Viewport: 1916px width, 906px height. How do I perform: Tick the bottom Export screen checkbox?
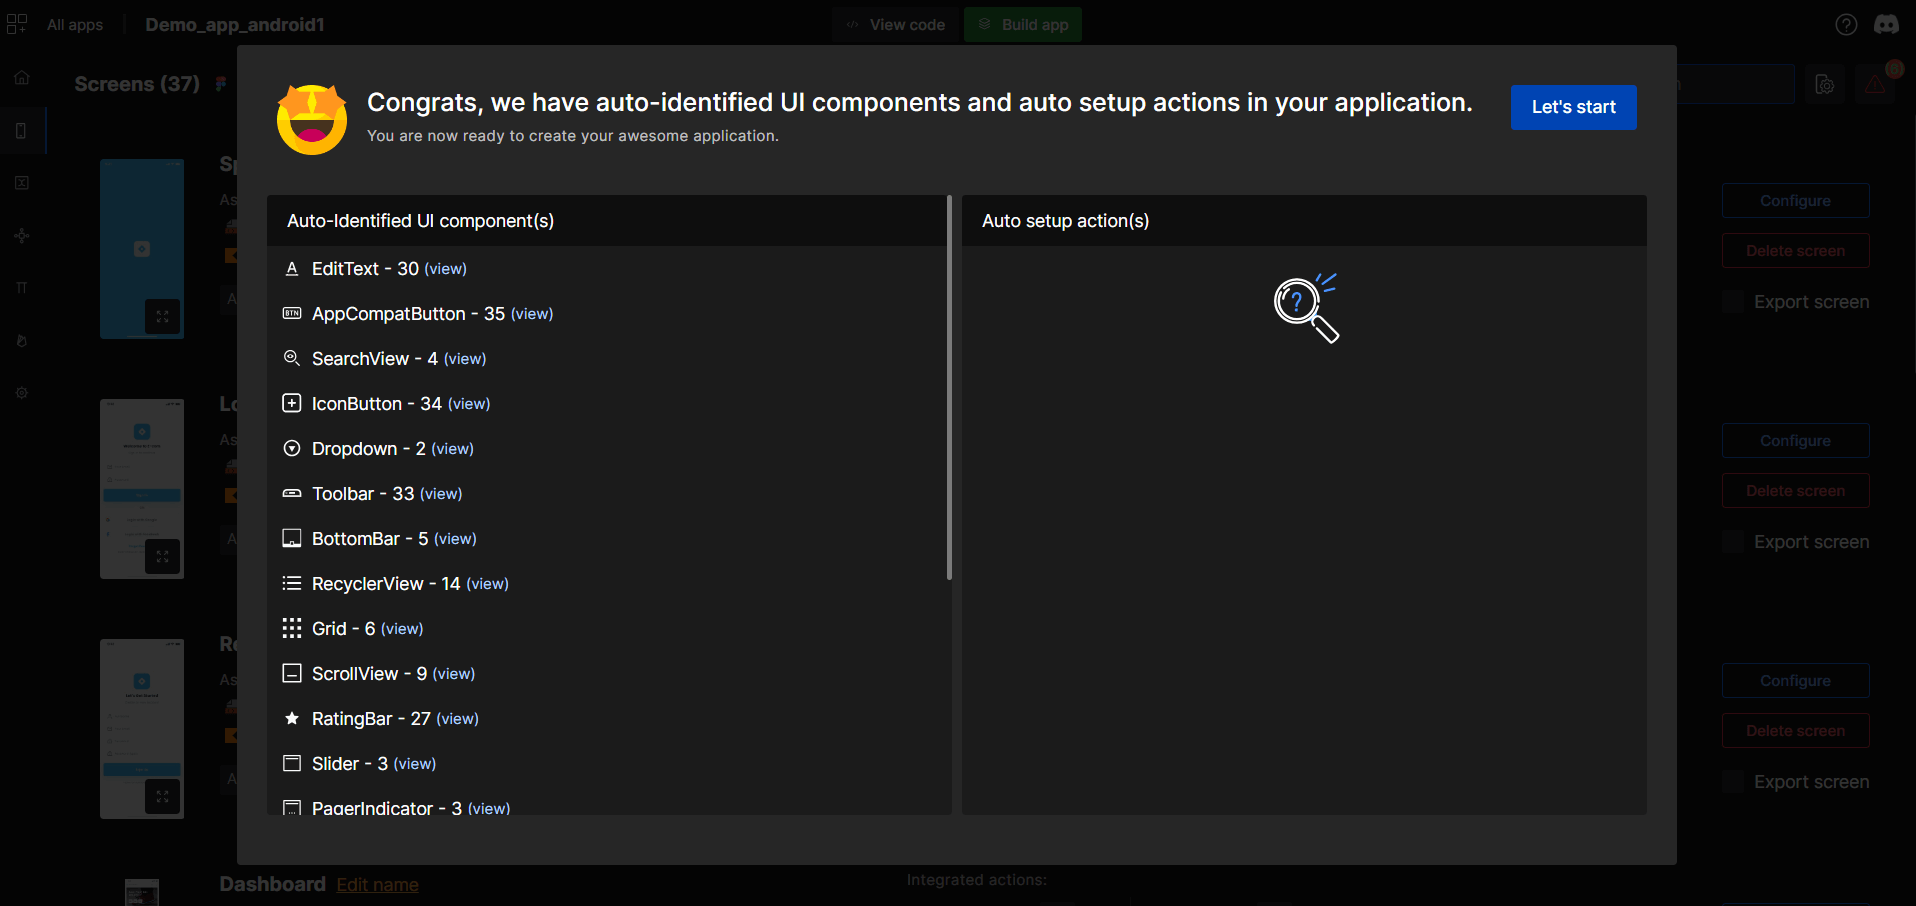click(1733, 781)
